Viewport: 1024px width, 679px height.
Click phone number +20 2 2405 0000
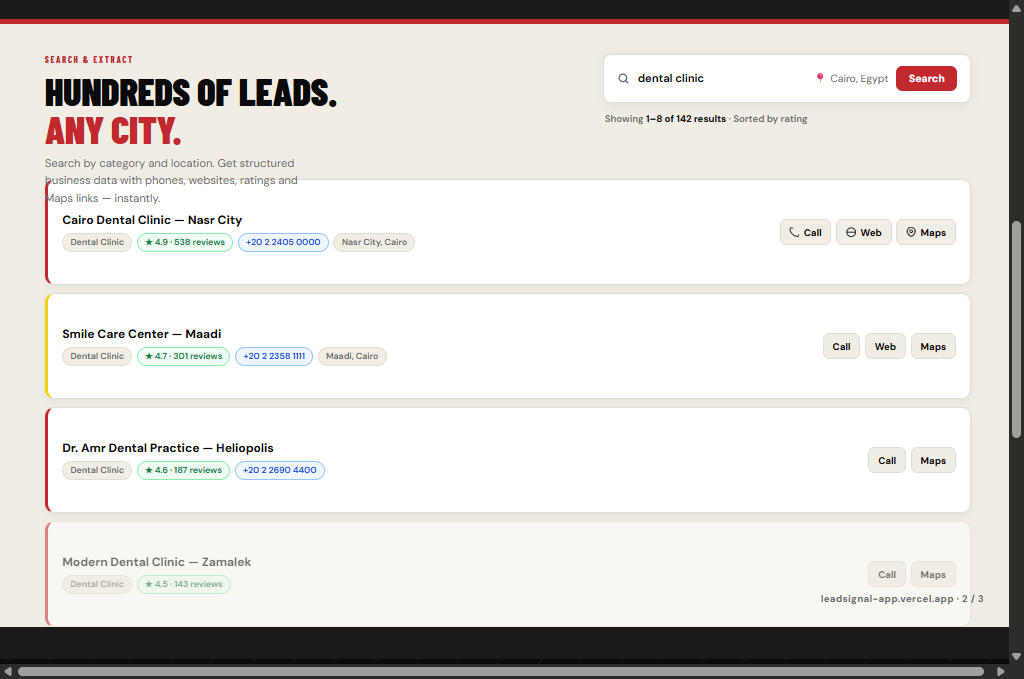pos(283,242)
